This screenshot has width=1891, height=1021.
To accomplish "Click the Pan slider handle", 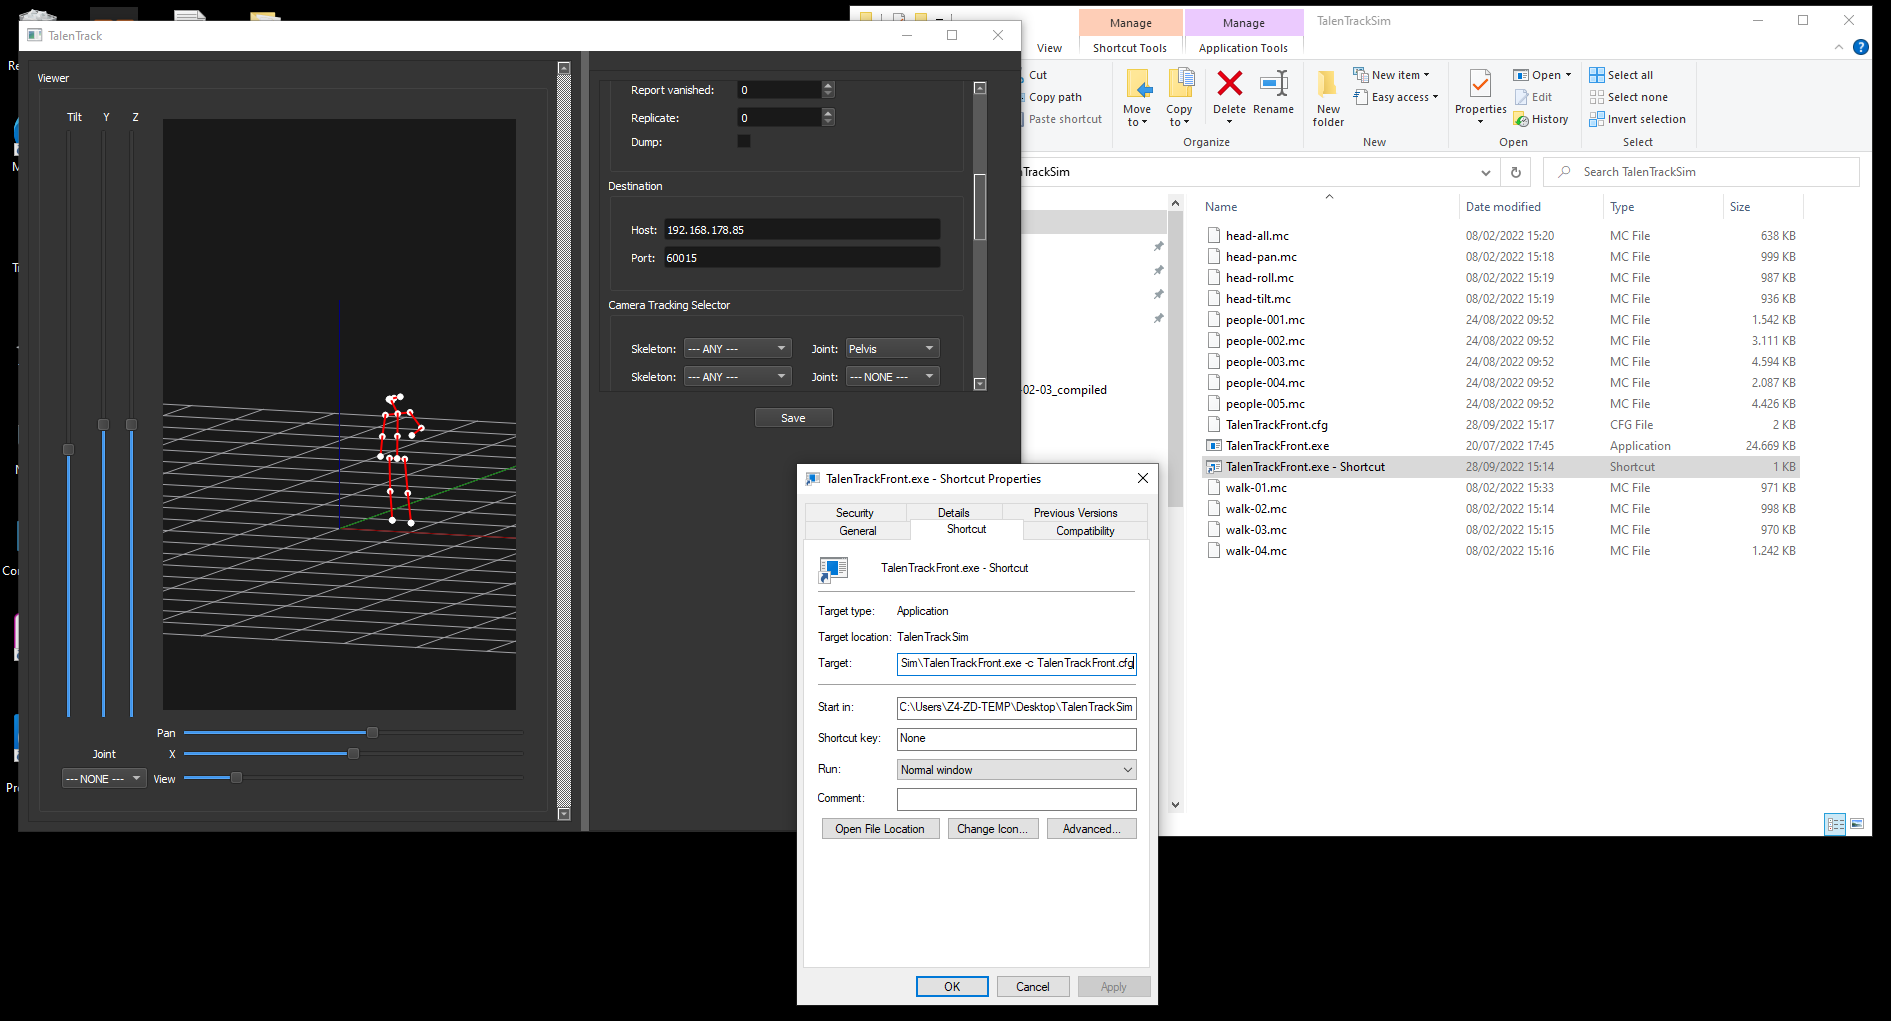I will point(372,733).
